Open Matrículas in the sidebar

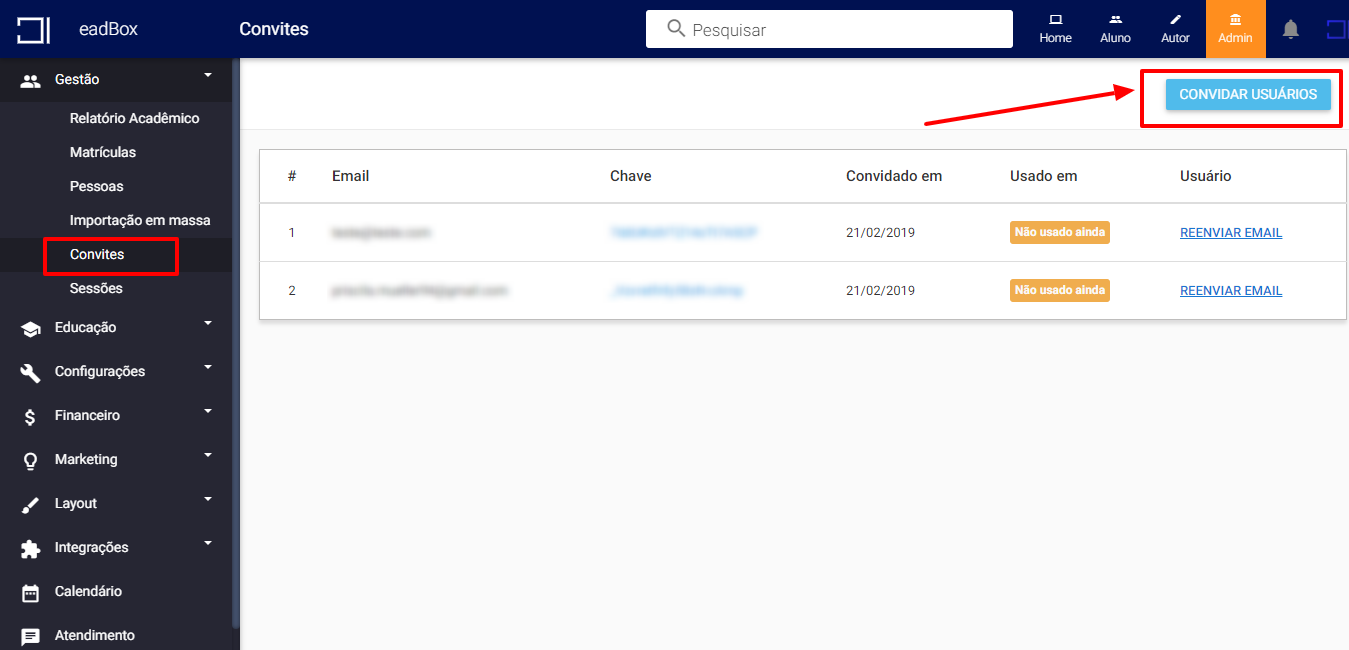[x=103, y=152]
